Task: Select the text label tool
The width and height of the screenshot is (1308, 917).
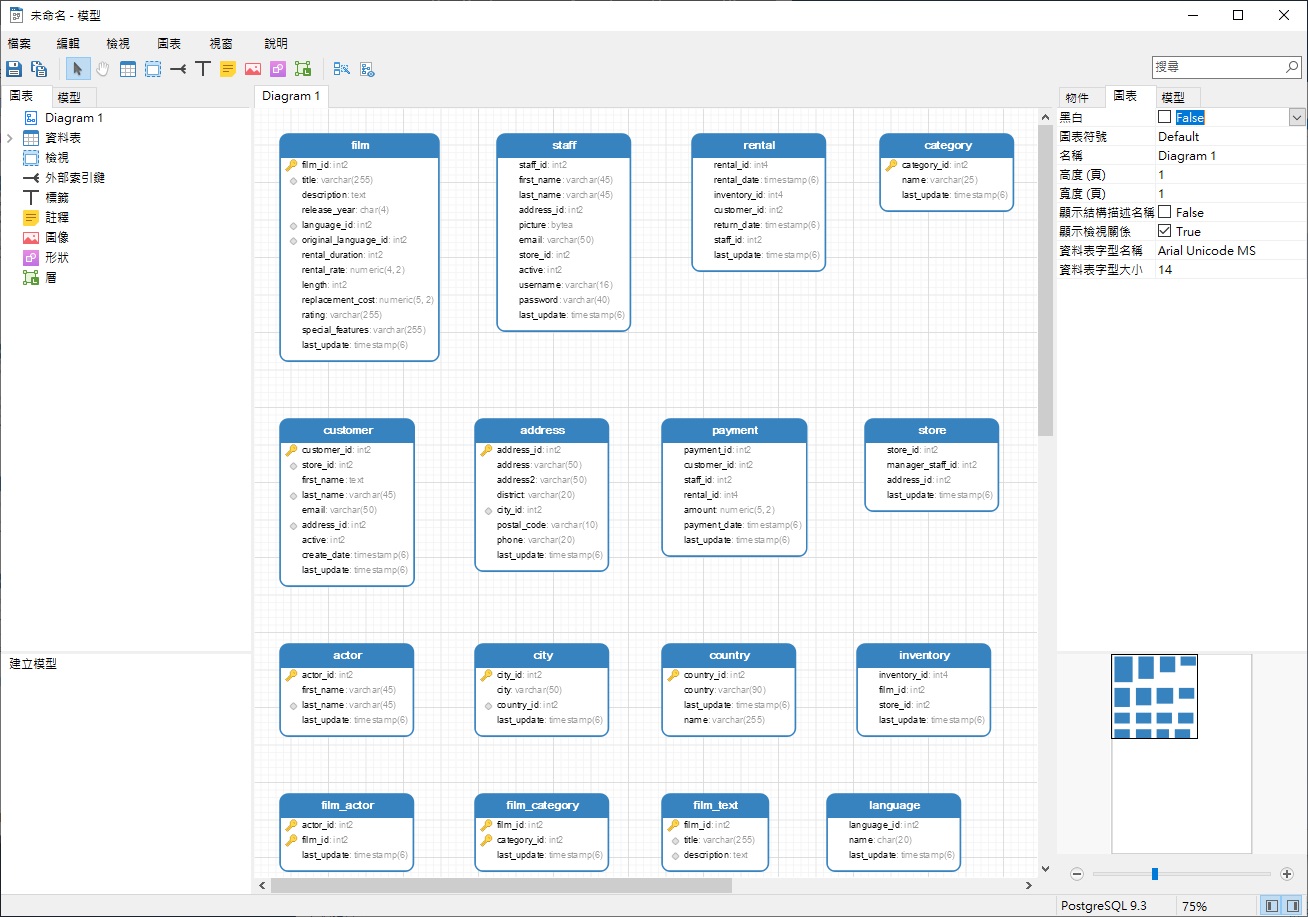Action: point(203,69)
